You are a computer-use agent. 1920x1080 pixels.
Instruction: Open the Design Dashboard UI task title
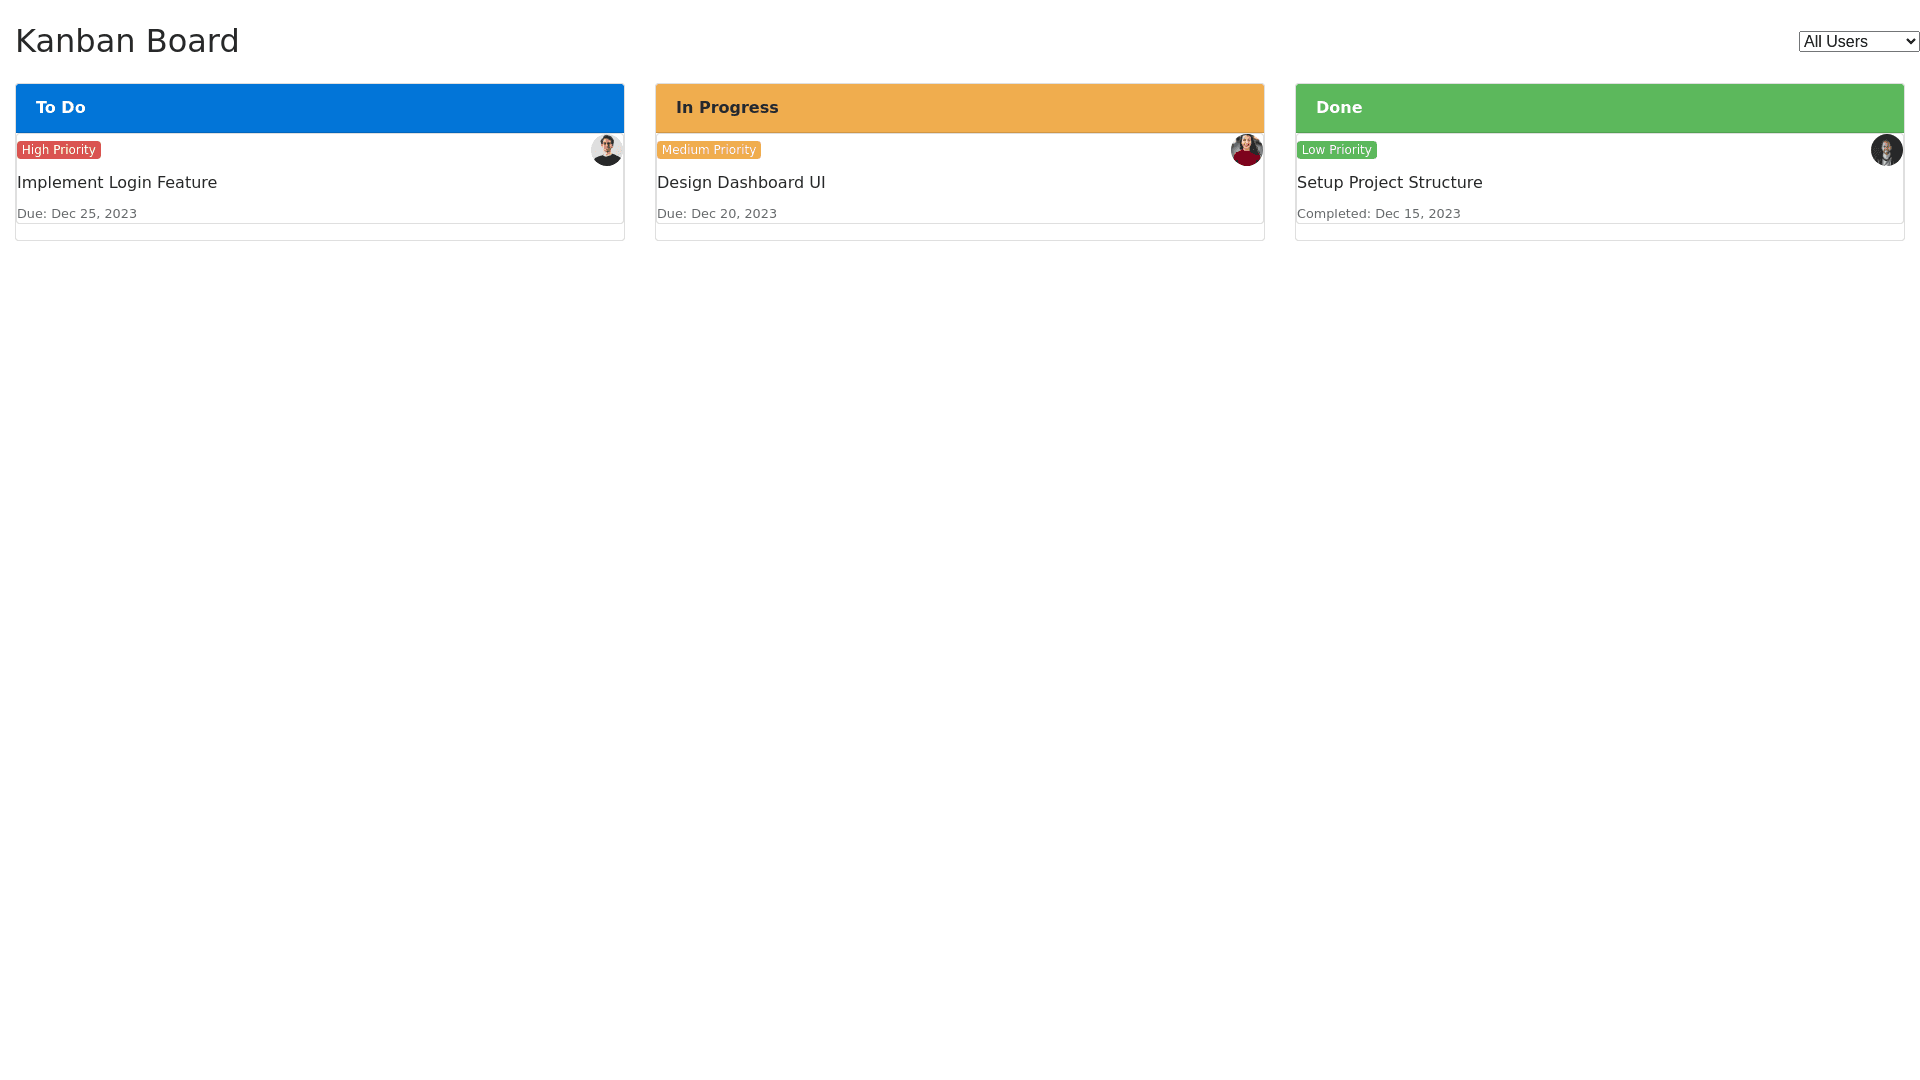741,182
